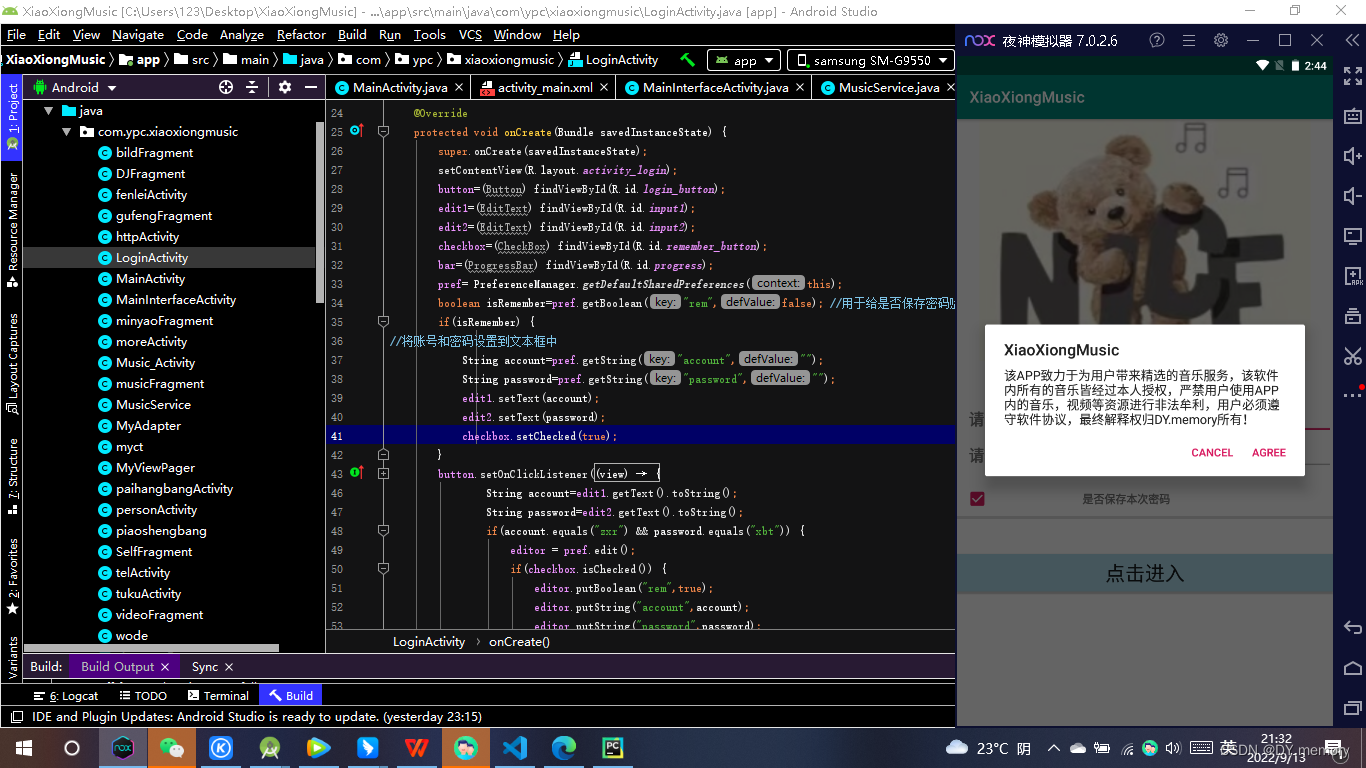Collapse the com.ypc.xiaoxiongmusic package node
The width and height of the screenshot is (1366, 768).
click(x=66, y=132)
